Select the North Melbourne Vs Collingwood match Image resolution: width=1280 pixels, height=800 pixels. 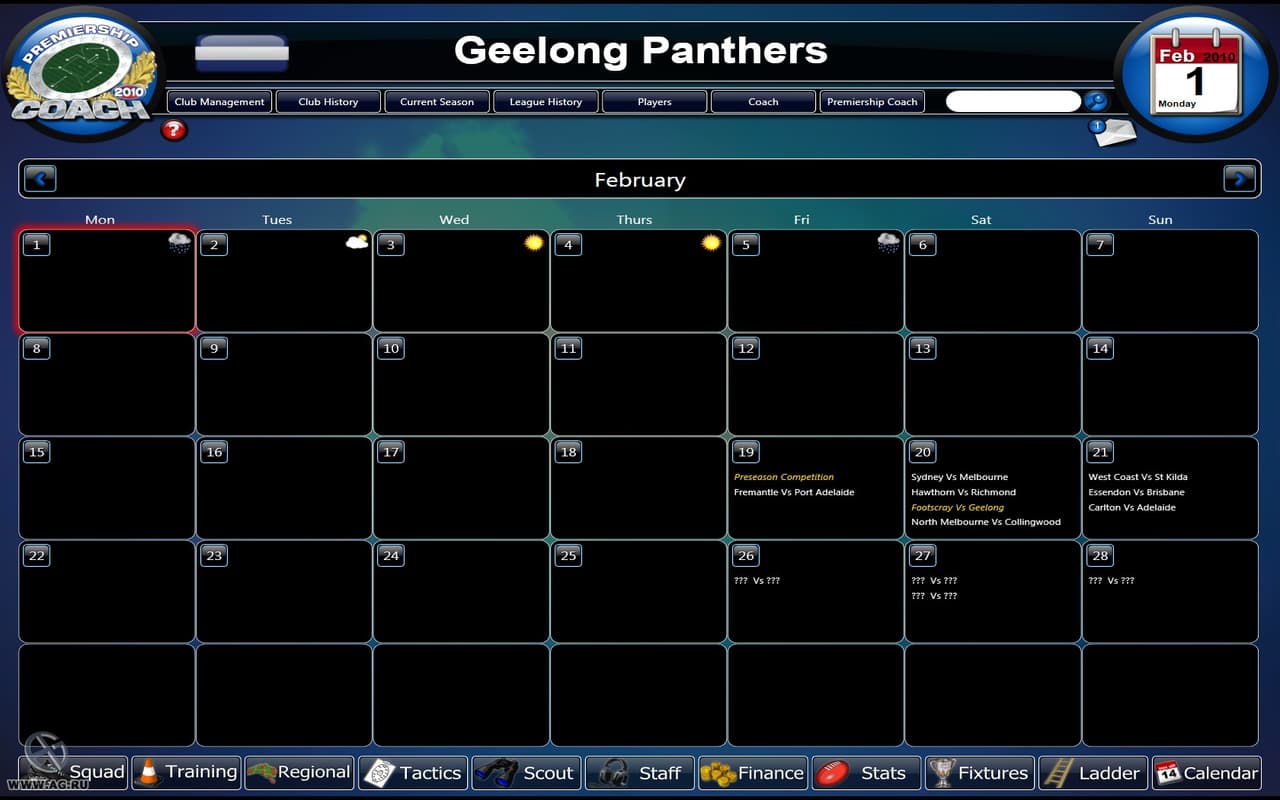pos(986,522)
